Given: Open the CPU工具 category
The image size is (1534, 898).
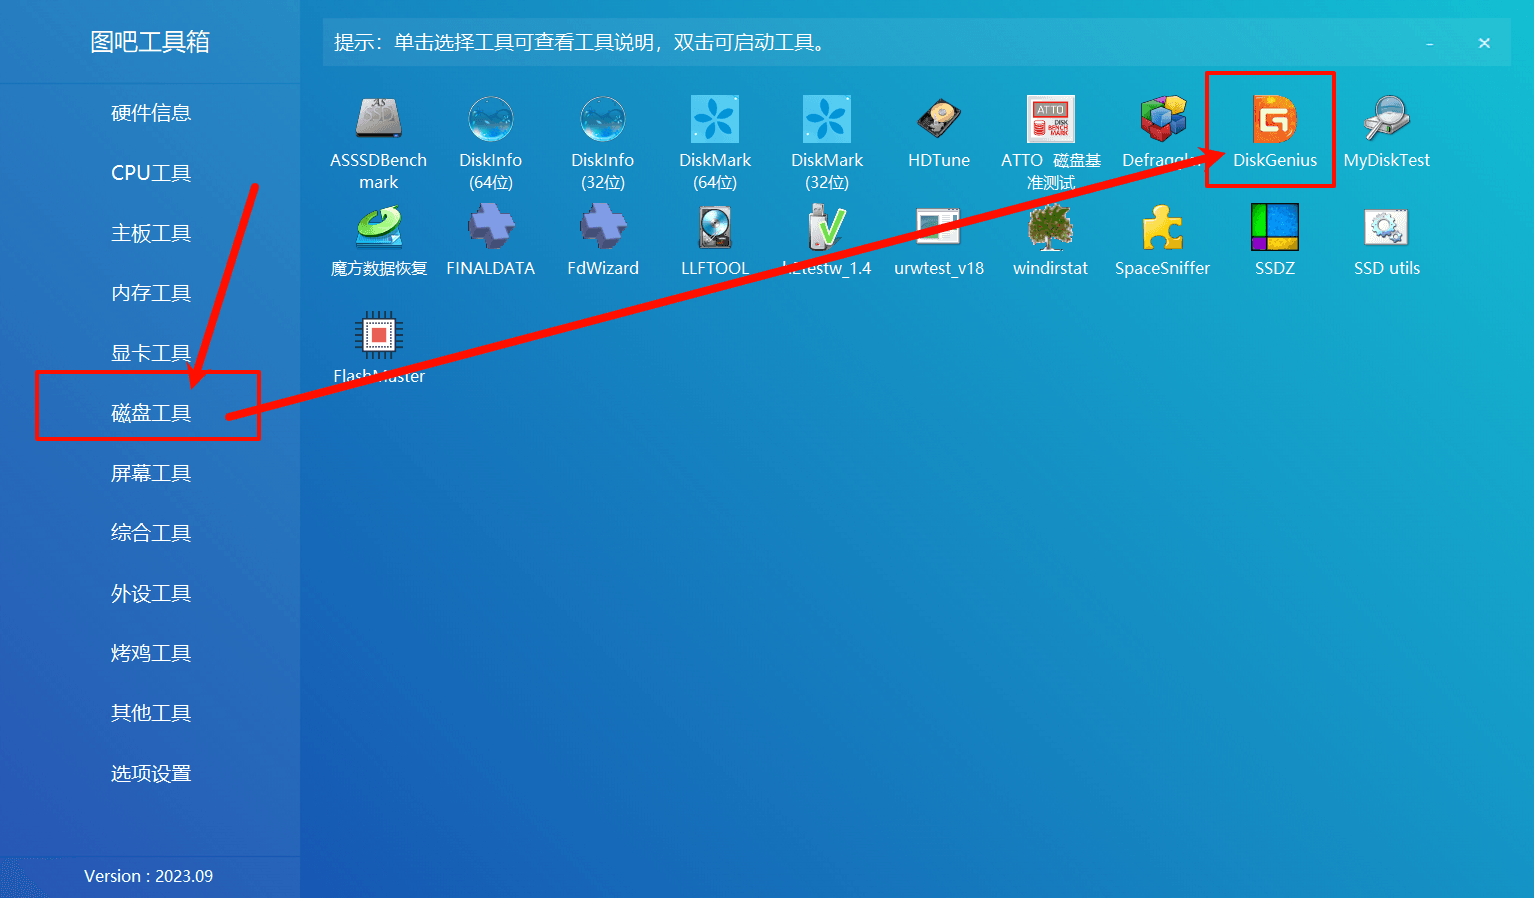Looking at the screenshot, I should point(150,173).
